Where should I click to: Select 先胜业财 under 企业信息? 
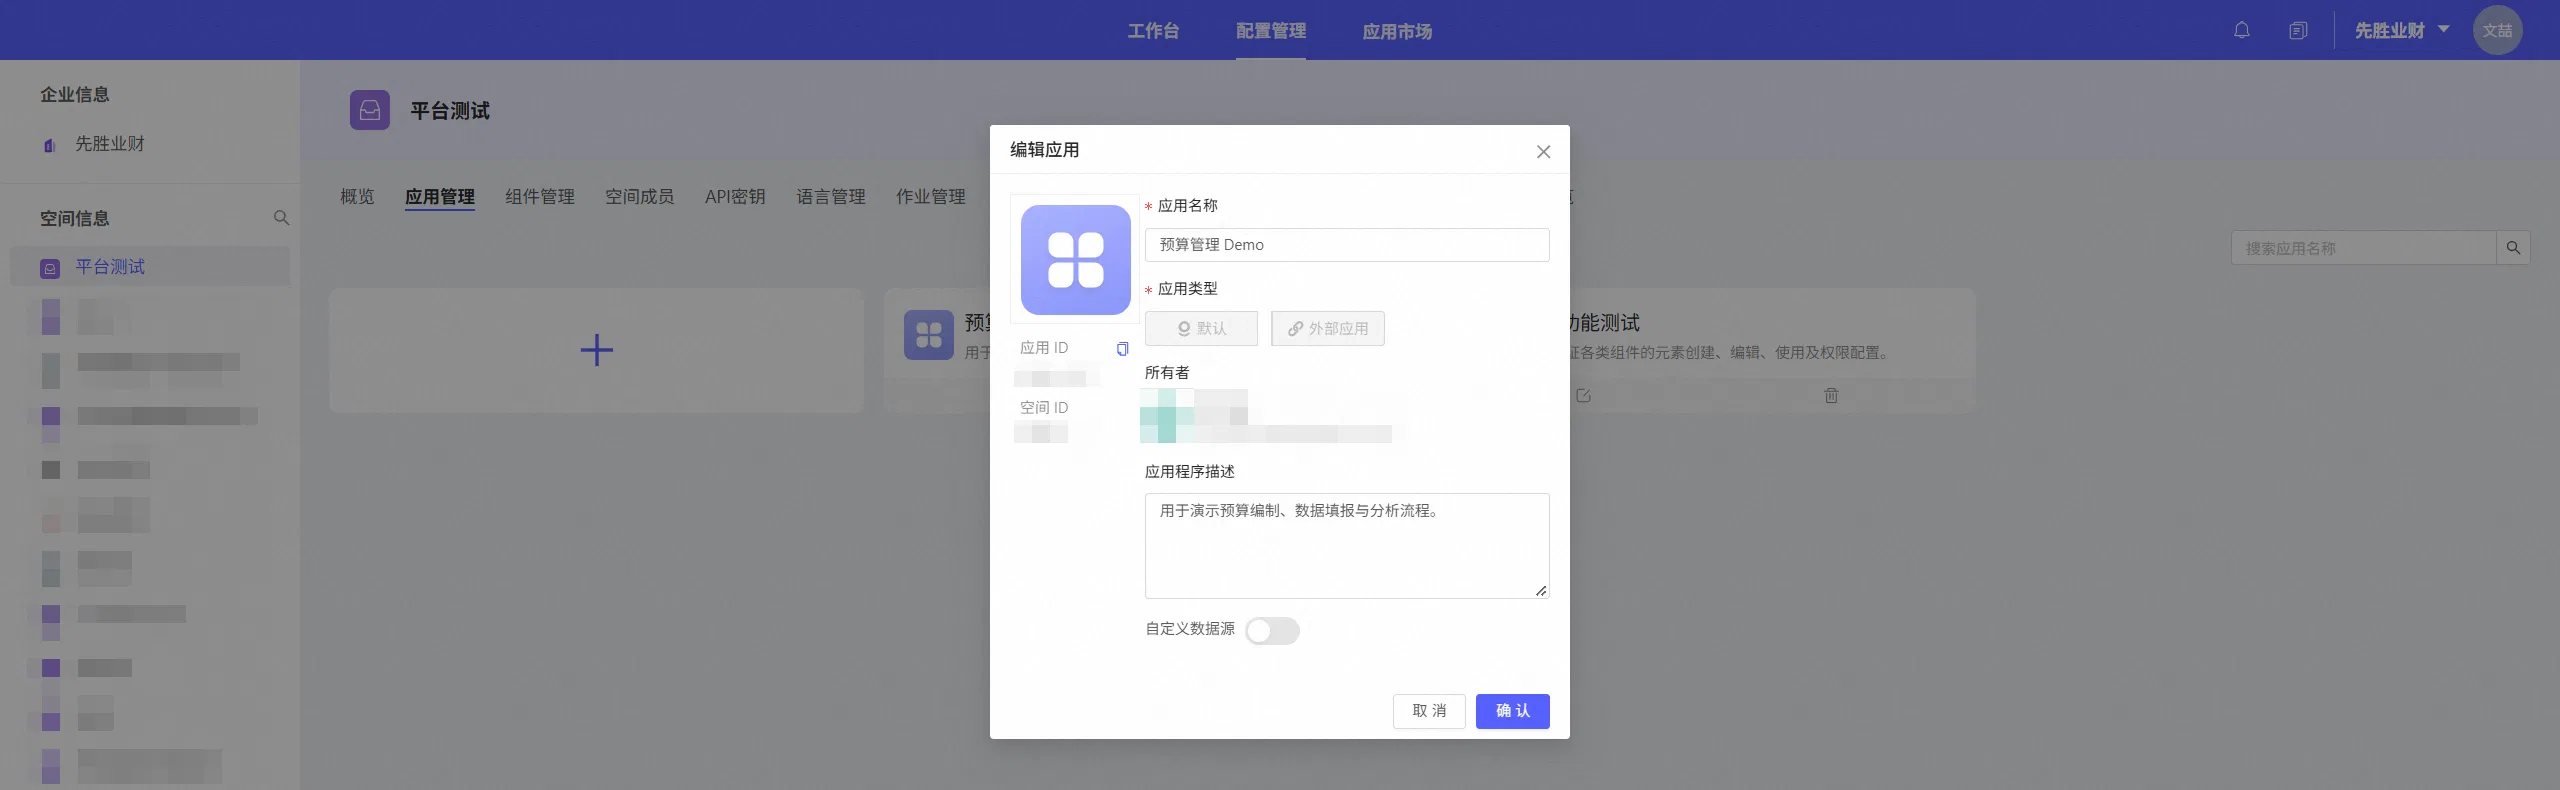click(110, 144)
